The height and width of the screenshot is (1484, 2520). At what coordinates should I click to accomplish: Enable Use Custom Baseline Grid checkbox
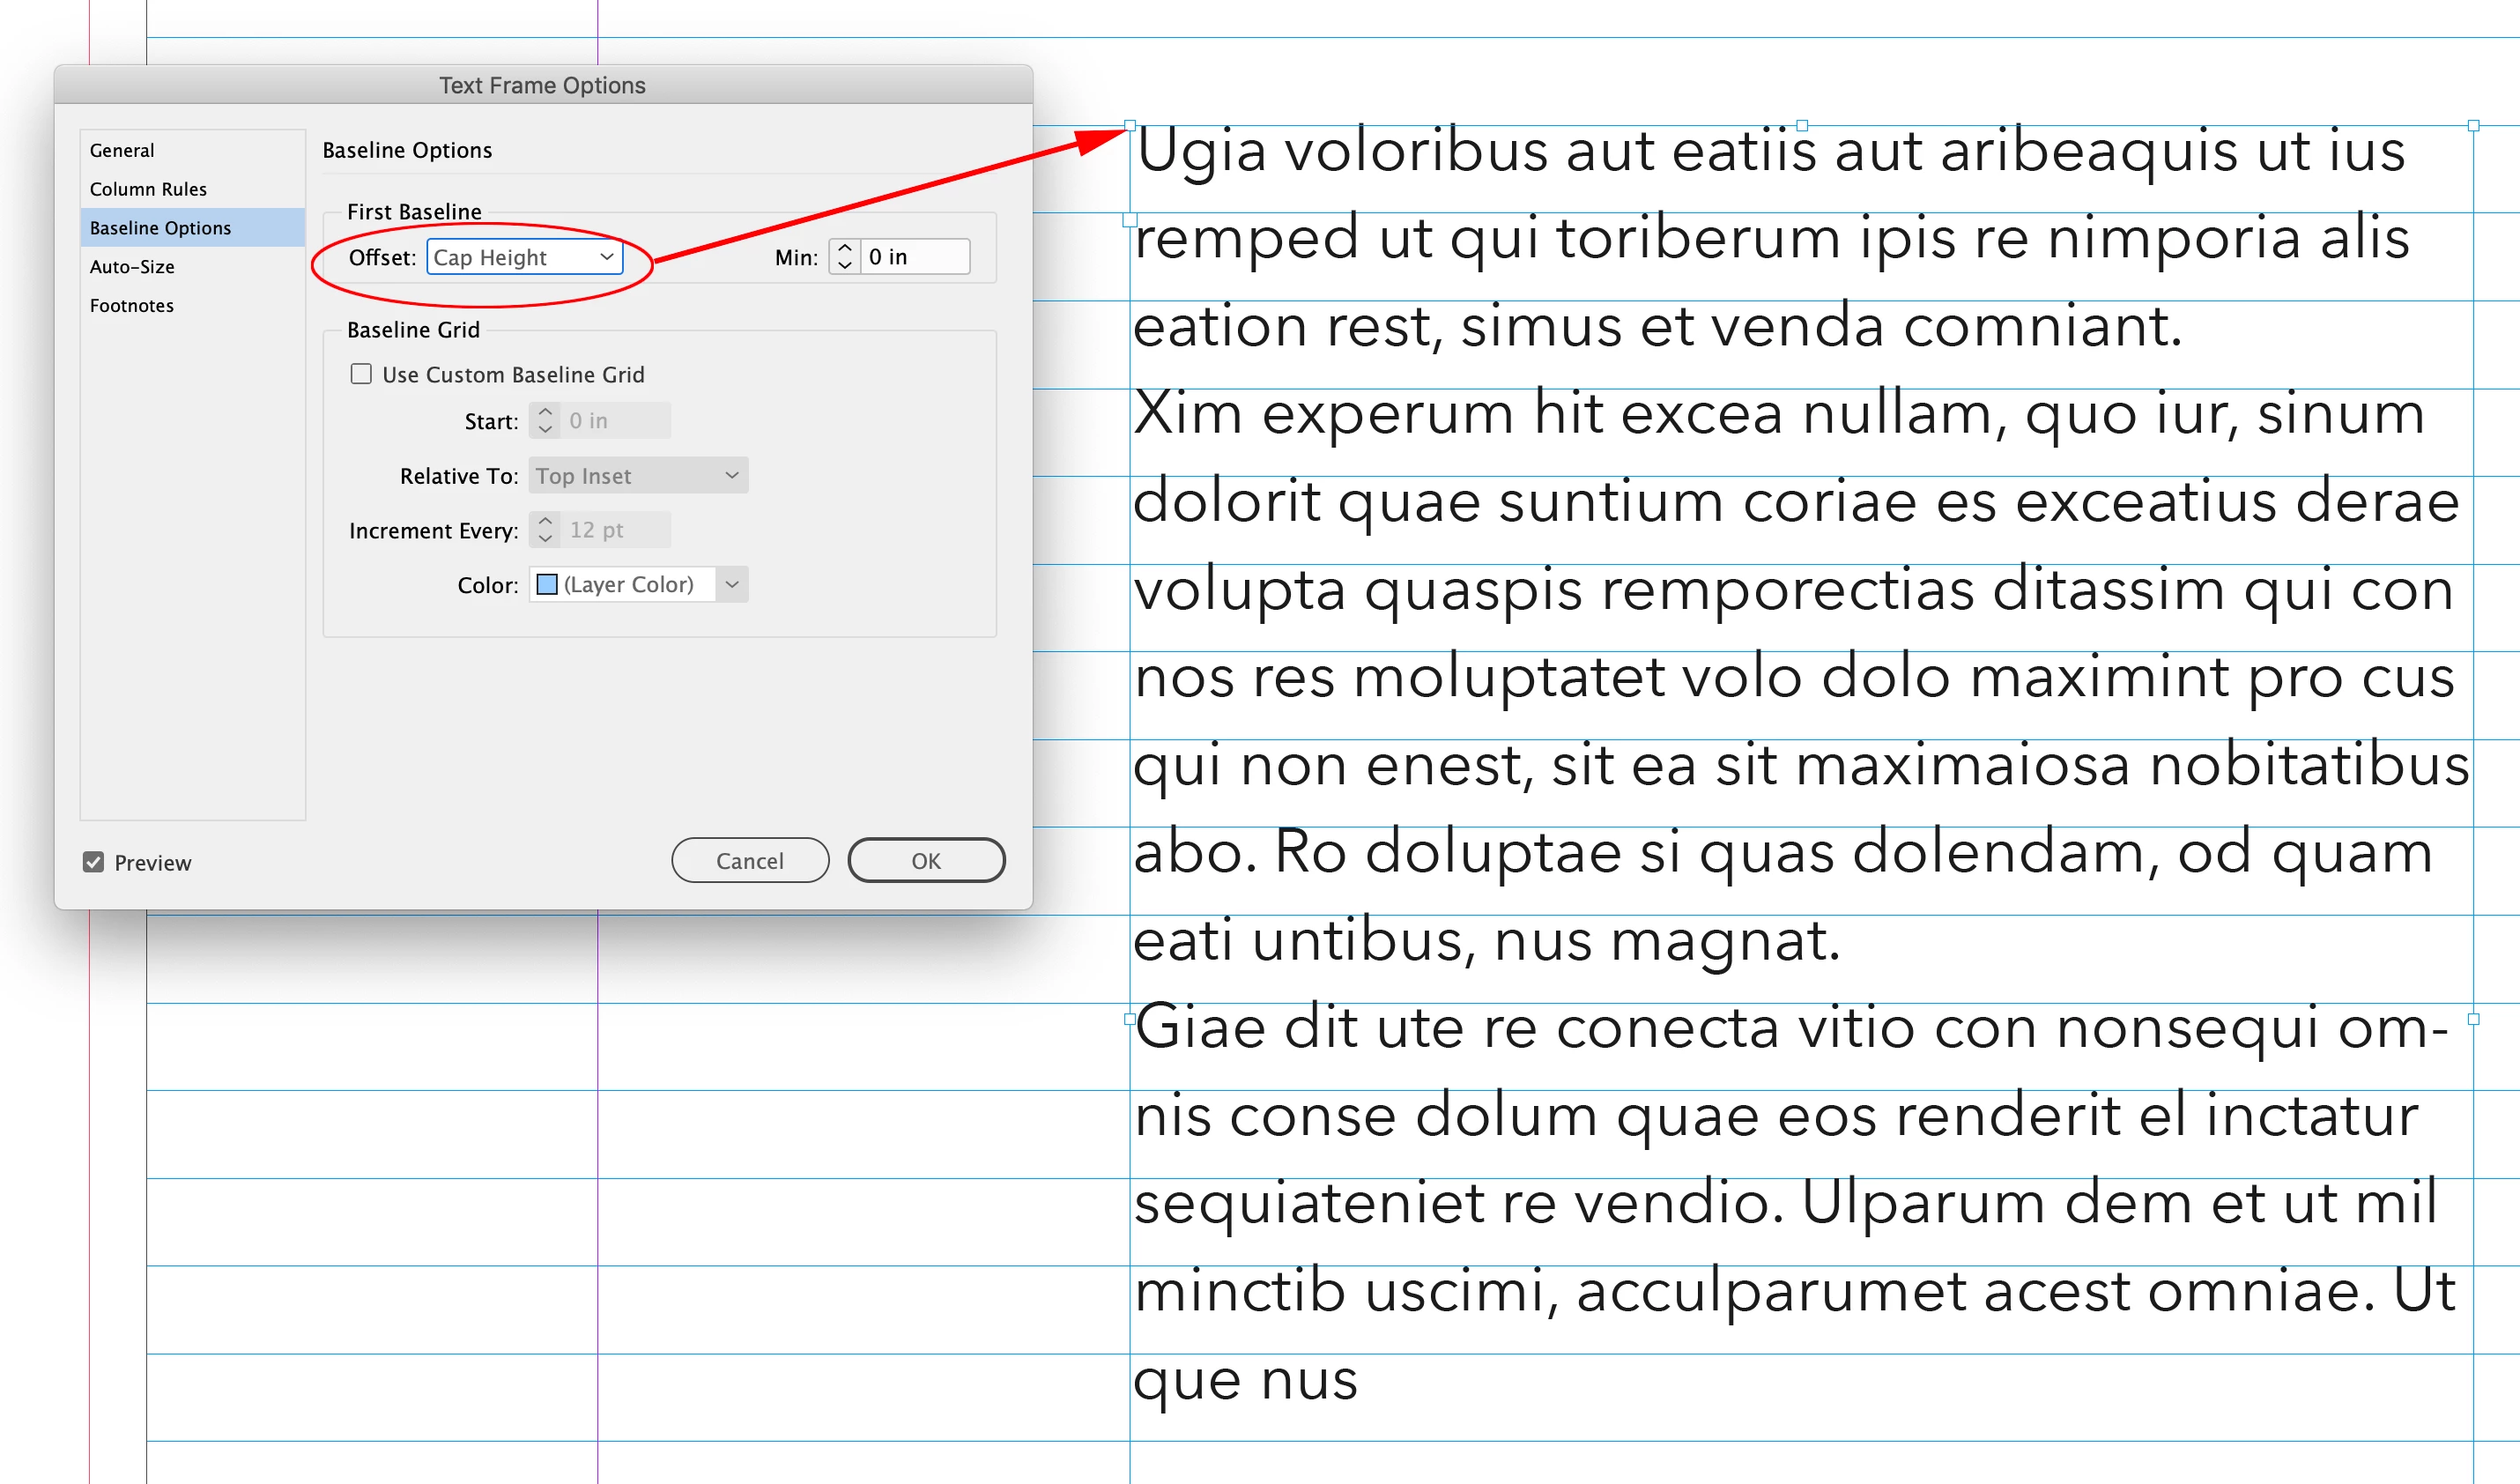pyautogui.click(x=361, y=374)
